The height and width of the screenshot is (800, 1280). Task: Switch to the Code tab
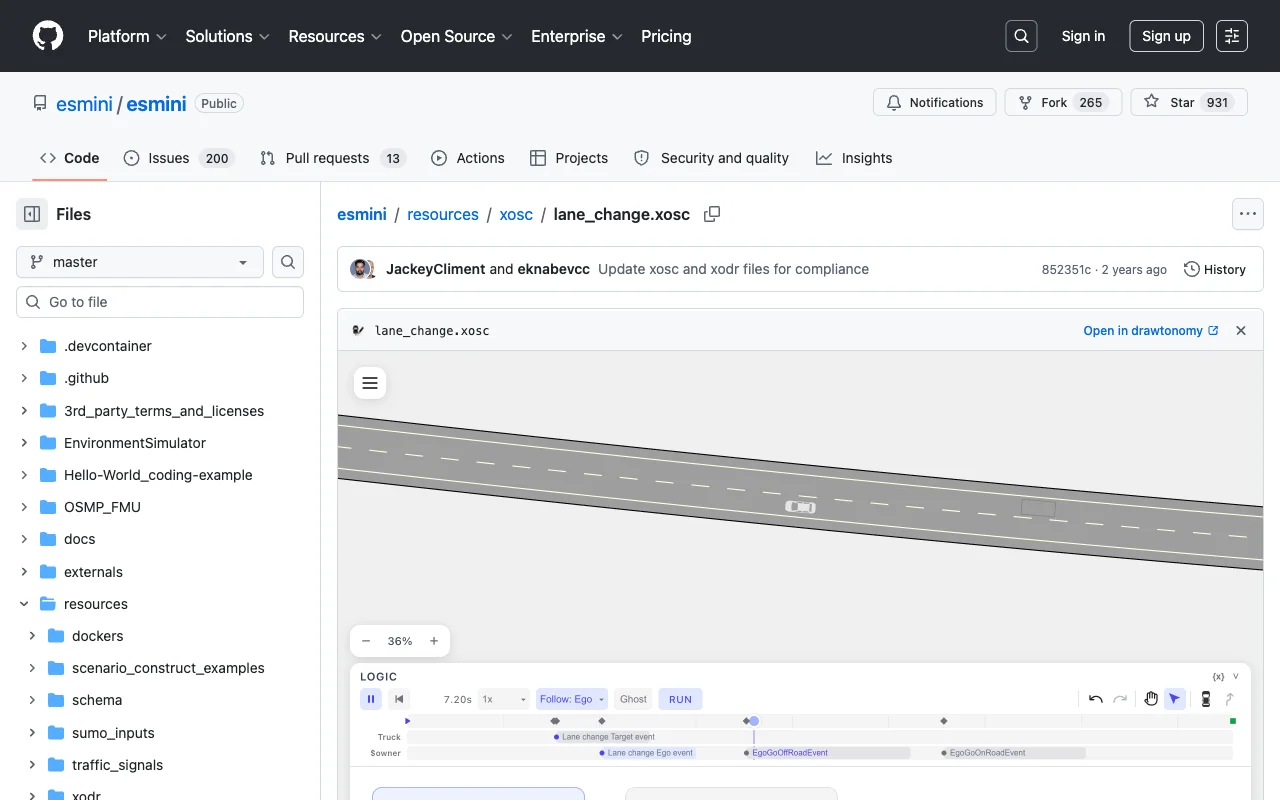click(70, 158)
